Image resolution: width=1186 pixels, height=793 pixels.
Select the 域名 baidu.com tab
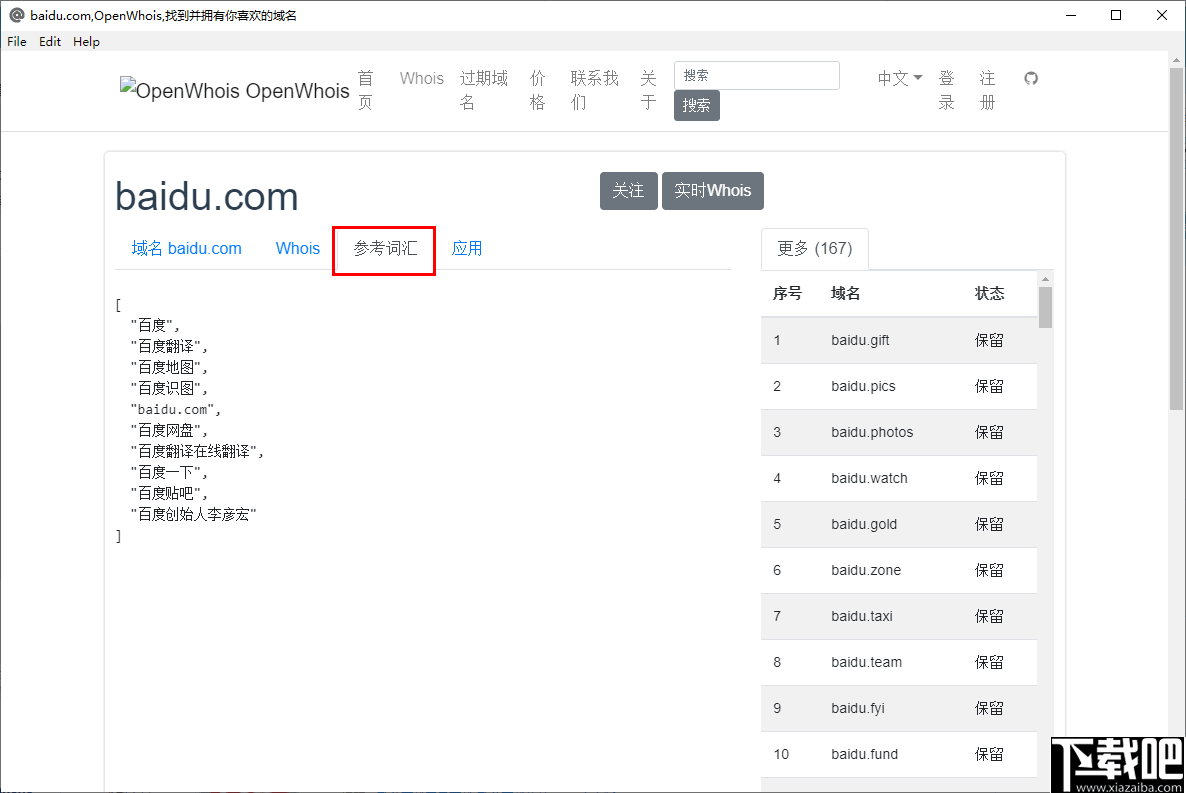tap(186, 248)
